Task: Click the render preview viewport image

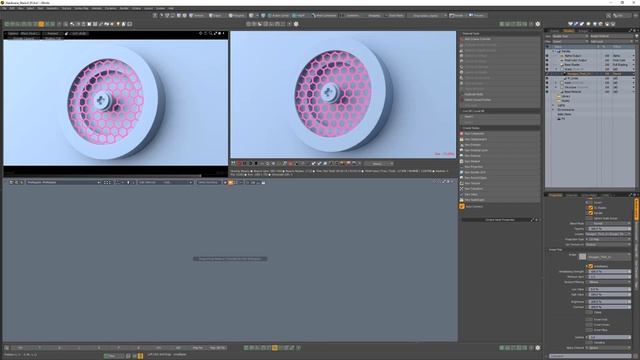Action: tap(343, 95)
